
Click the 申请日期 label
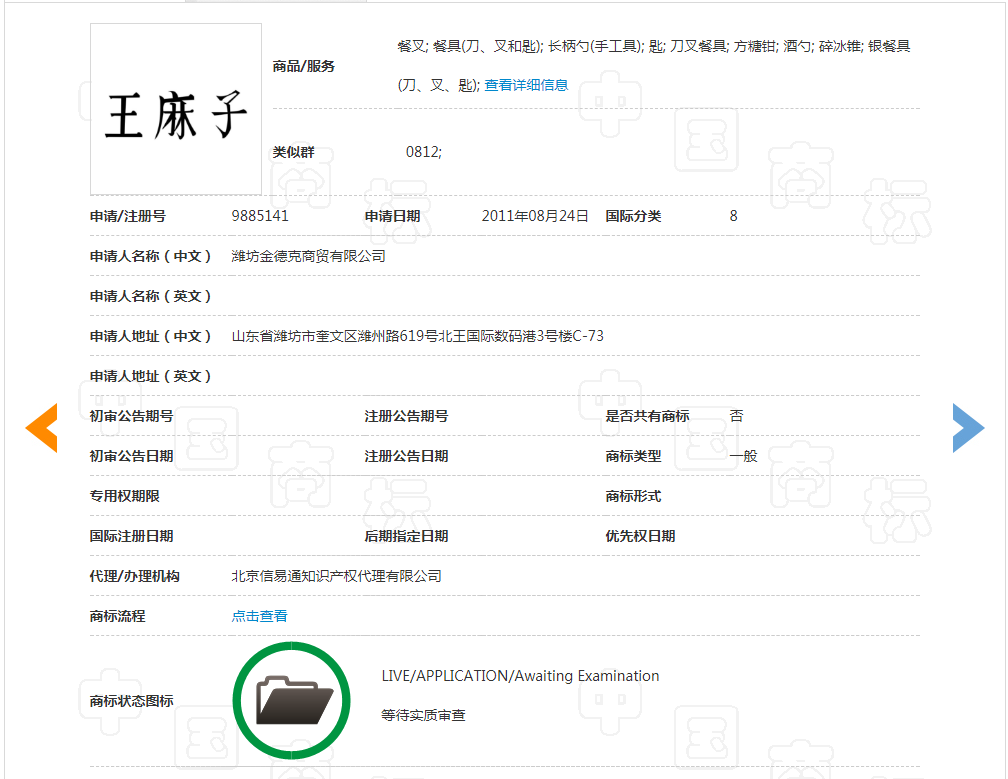[x=392, y=216]
